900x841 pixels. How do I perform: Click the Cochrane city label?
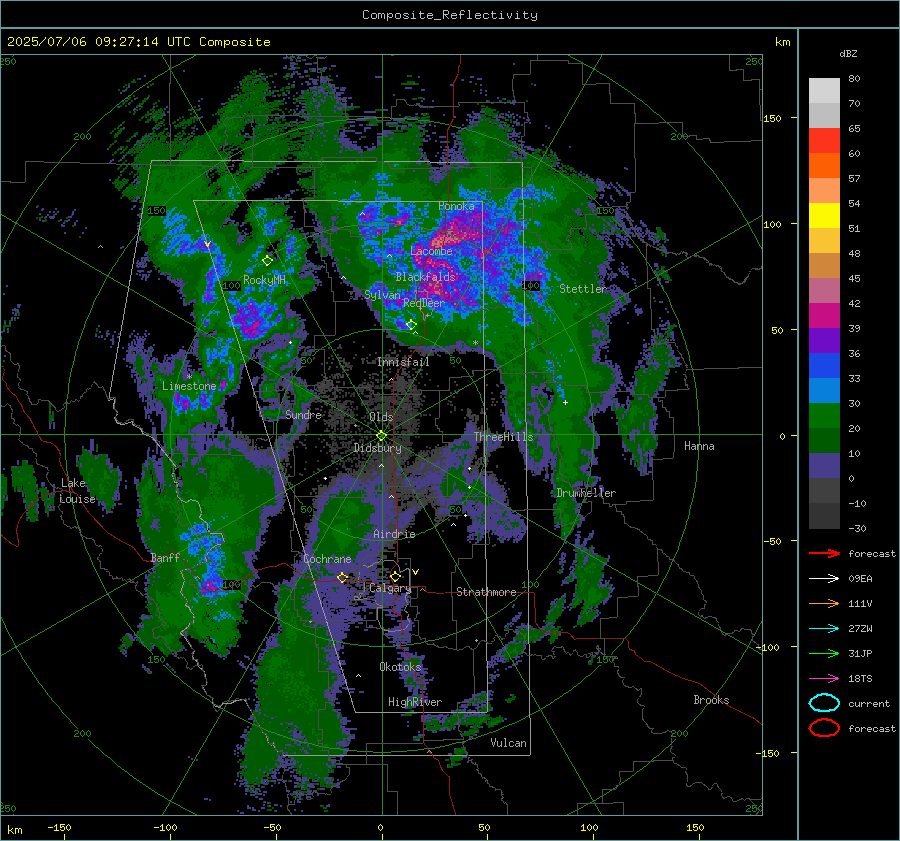click(327, 559)
